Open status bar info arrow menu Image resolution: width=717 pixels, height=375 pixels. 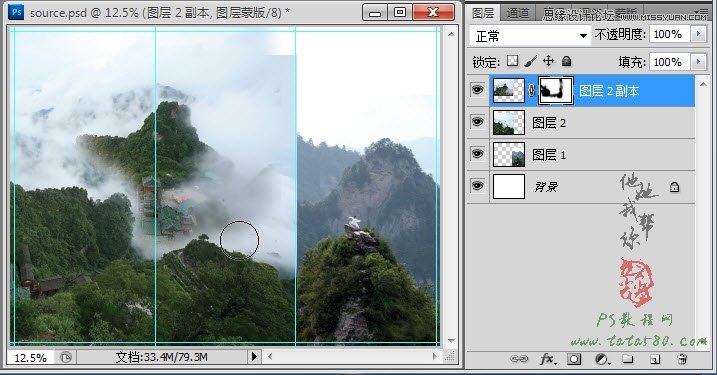[x=254, y=357]
